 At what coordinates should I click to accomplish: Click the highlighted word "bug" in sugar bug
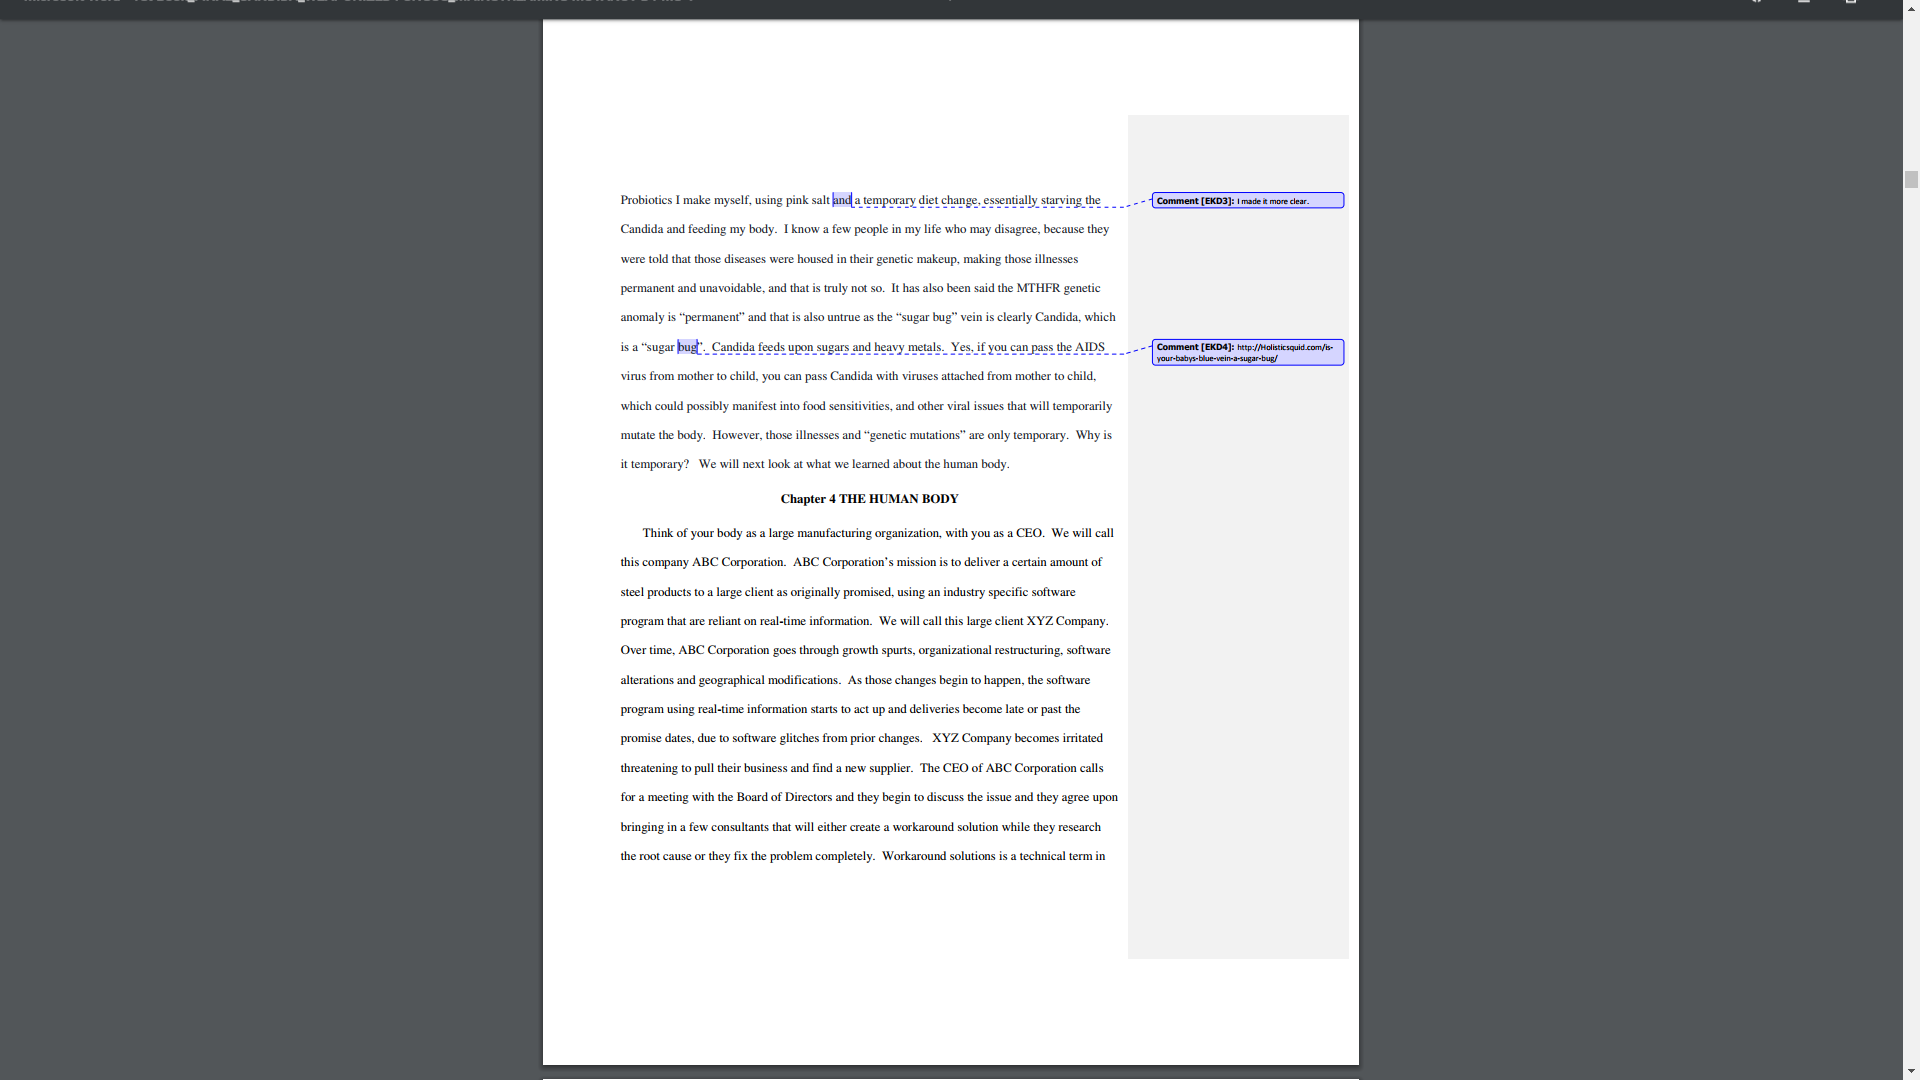tap(687, 347)
